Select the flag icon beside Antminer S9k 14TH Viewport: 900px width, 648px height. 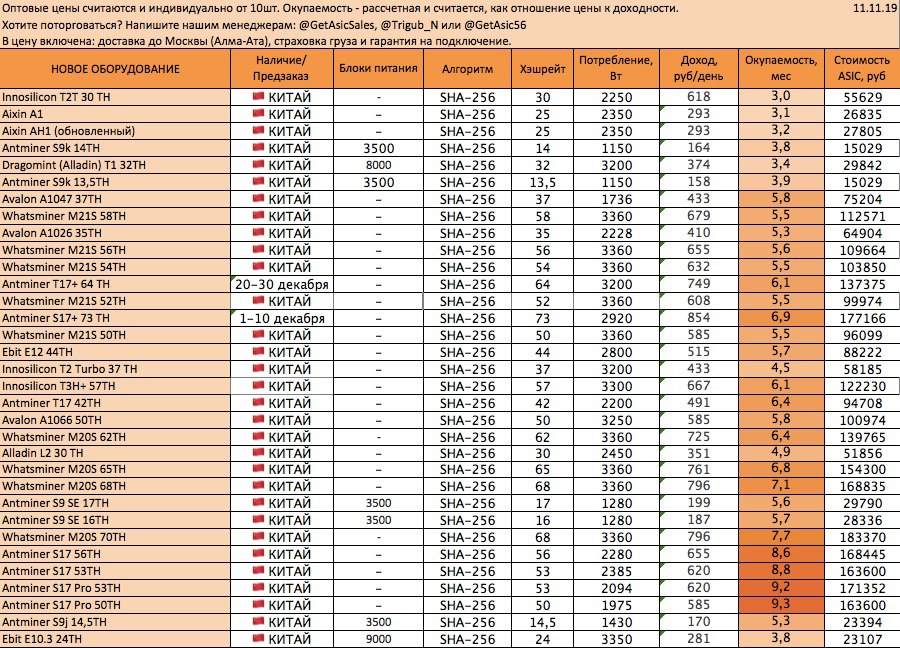[258, 148]
